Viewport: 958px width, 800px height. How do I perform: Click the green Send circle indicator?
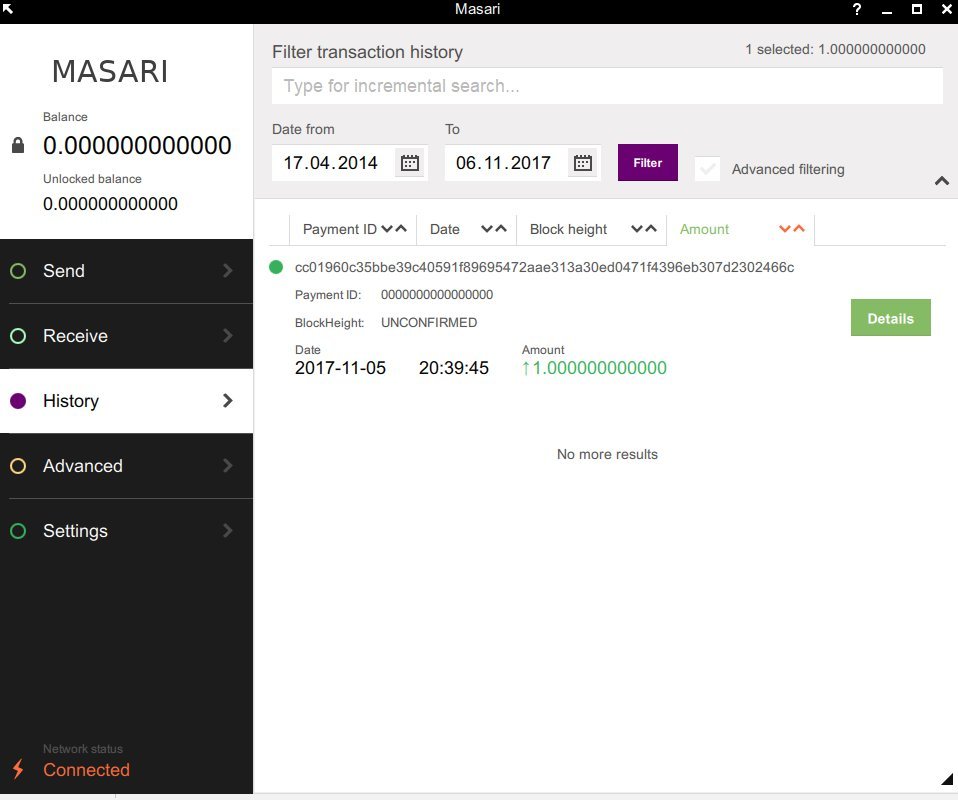(x=18, y=271)
